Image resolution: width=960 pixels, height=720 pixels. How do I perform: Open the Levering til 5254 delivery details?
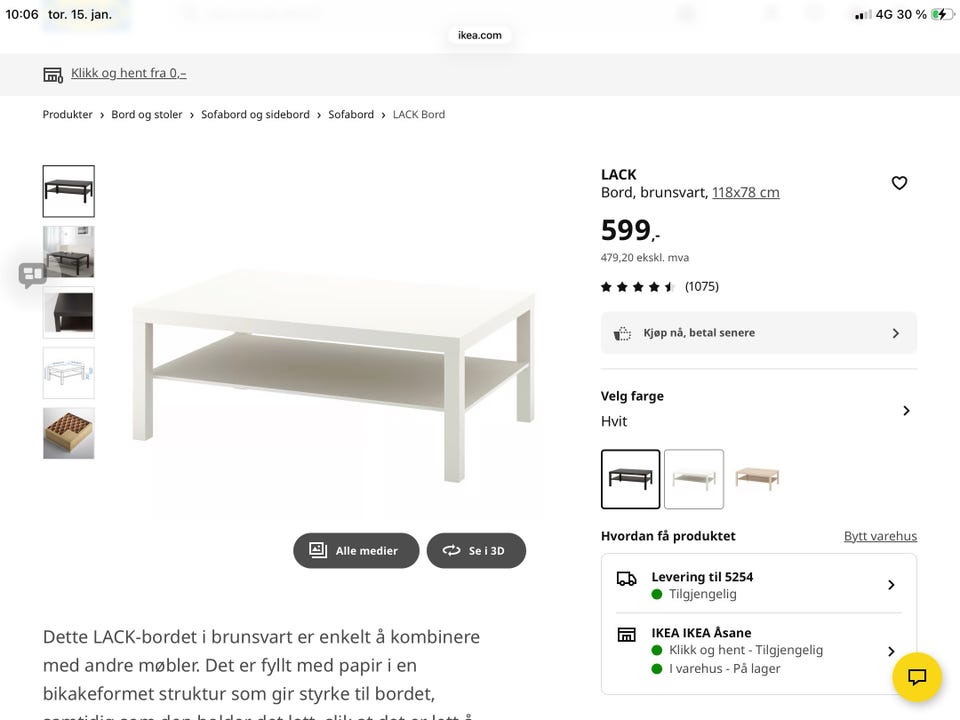tap(890, 585)
